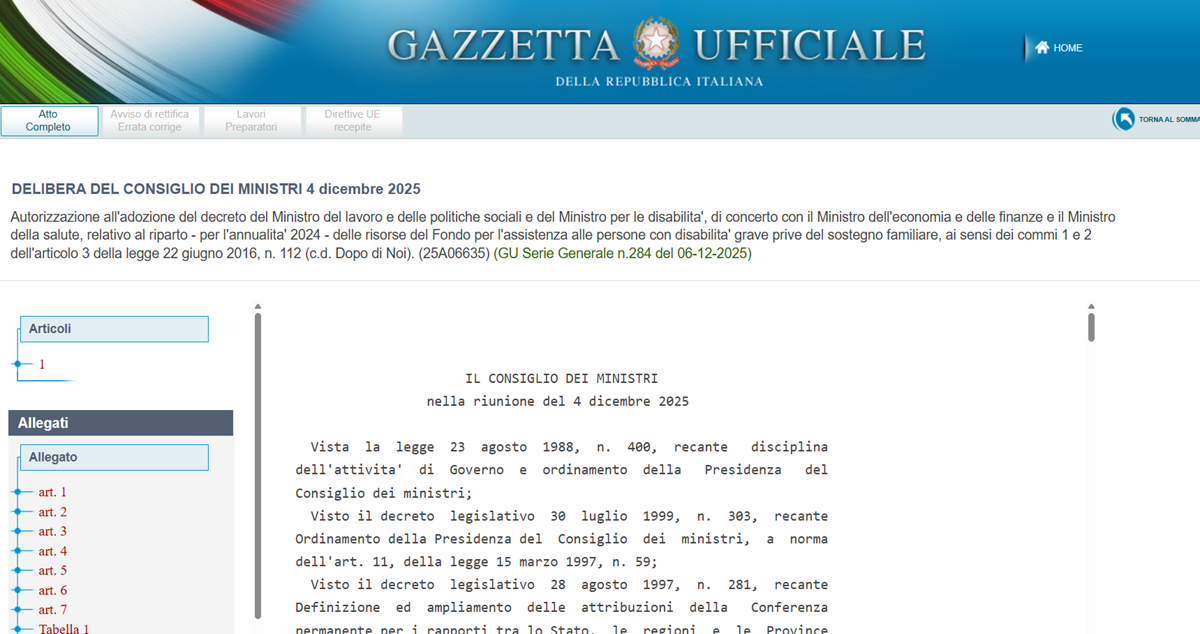Open the Atto Completo tab

(49, 121)
